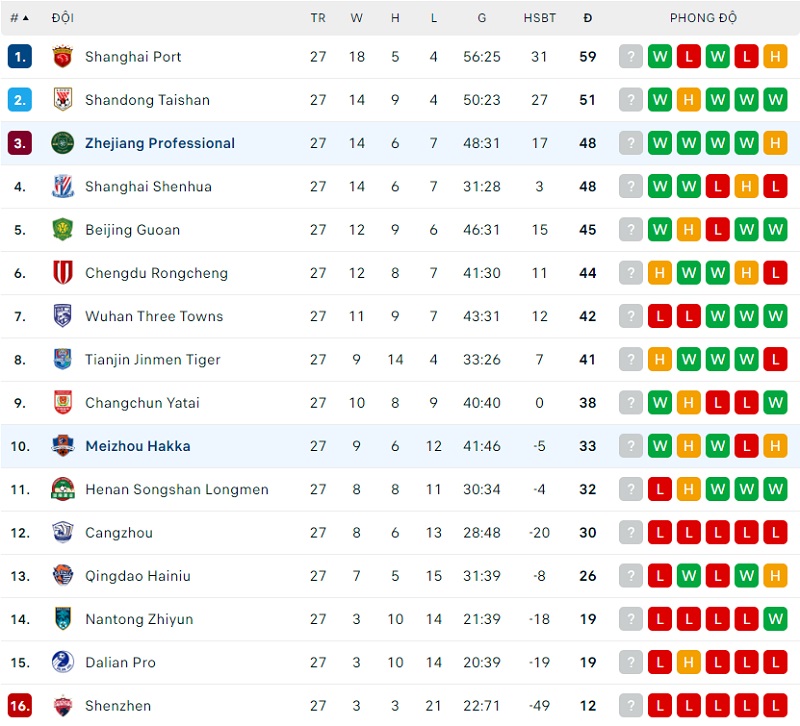Click the Shanghai Port club crest
800x726 pixels.
click(x=63, y=57)
